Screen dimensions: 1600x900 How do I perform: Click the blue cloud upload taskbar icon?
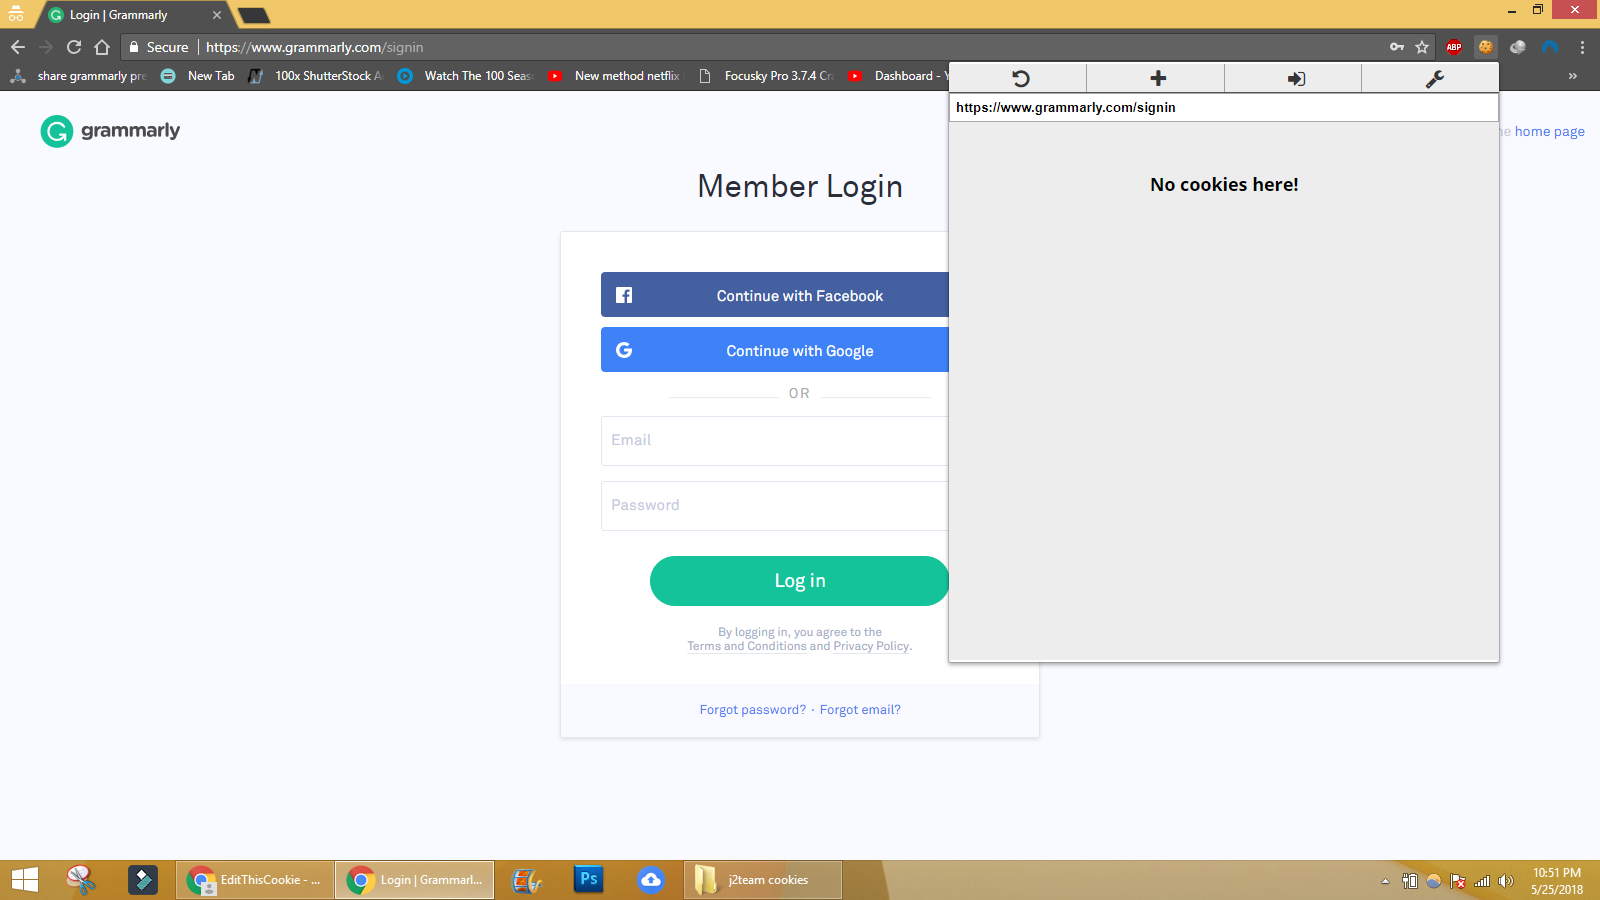pos(651,880)
